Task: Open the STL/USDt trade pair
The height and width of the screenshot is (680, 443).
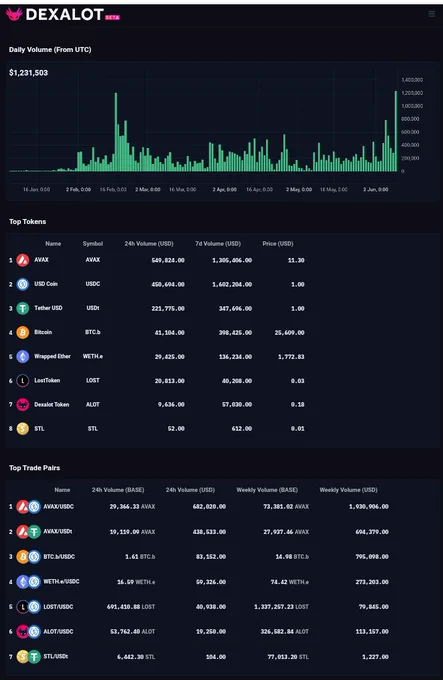Action: pos(55,657)
